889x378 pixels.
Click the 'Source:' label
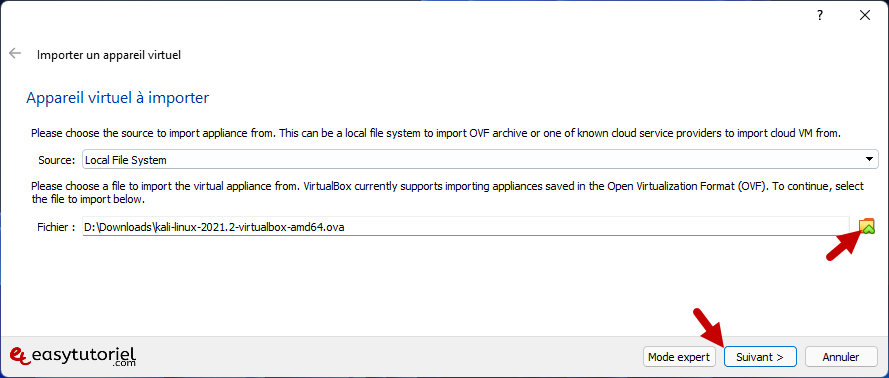tap(57, 160)
